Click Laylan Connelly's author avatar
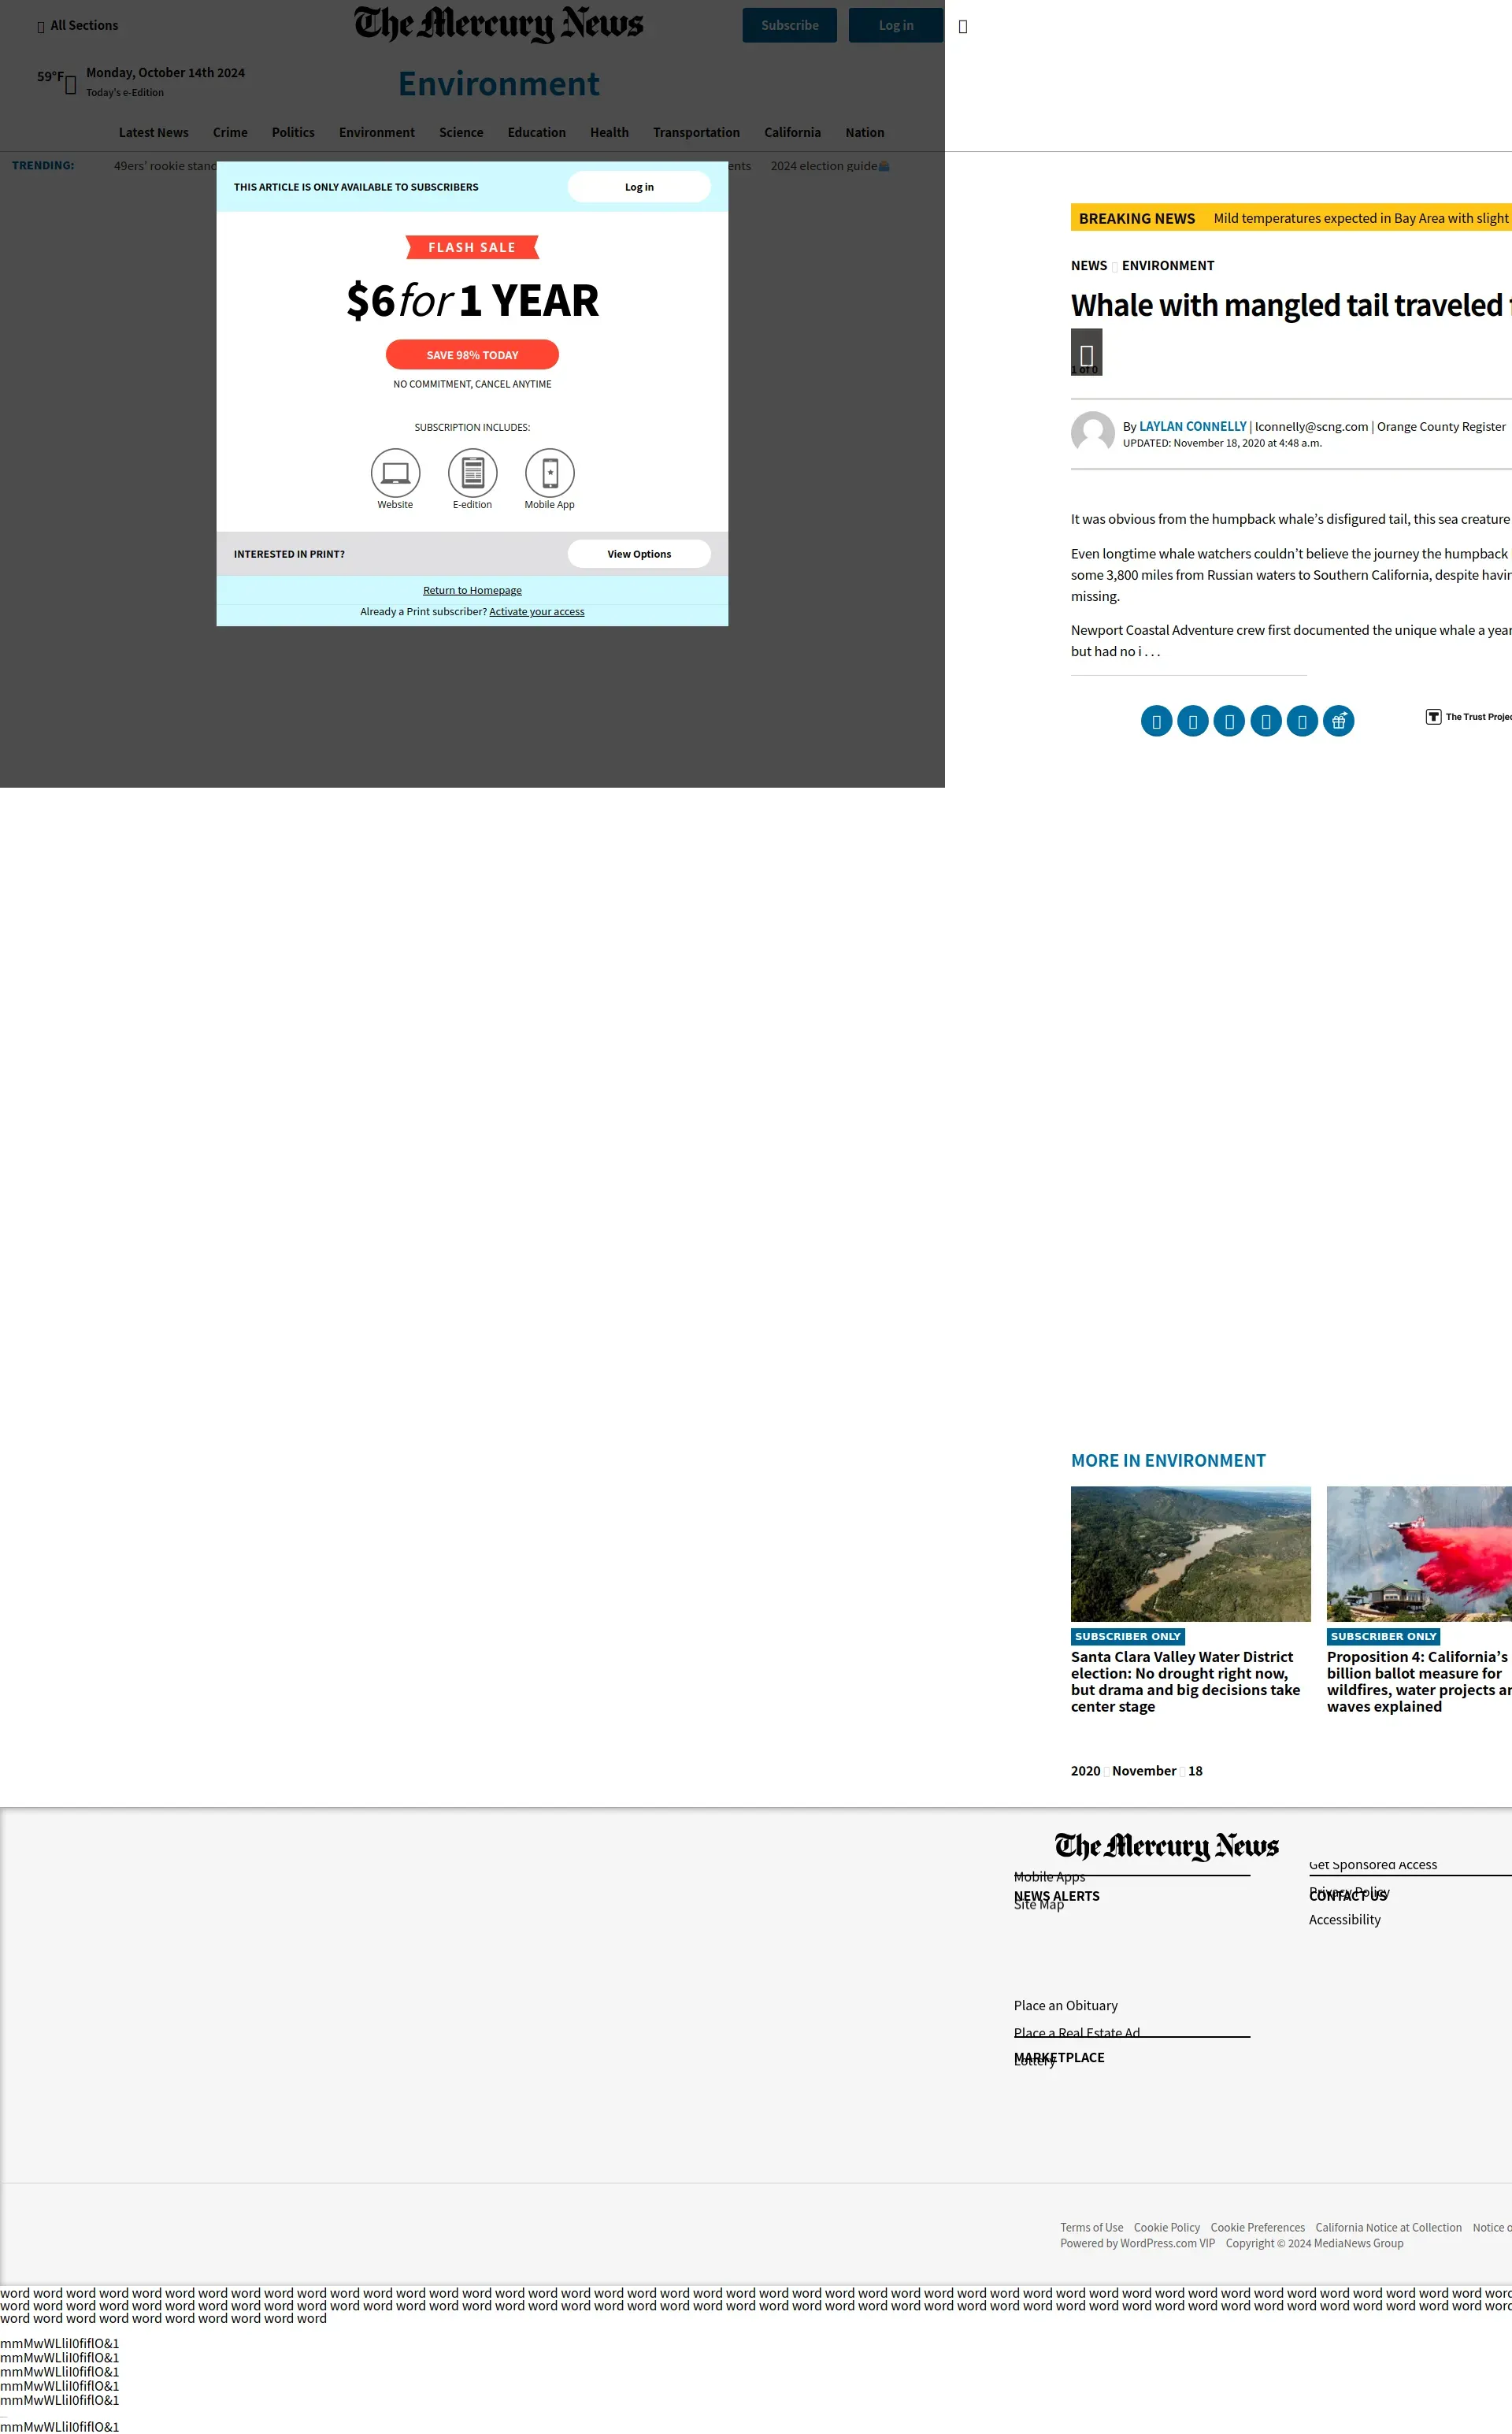The image size is (1512, 2434). [1092, 433]
